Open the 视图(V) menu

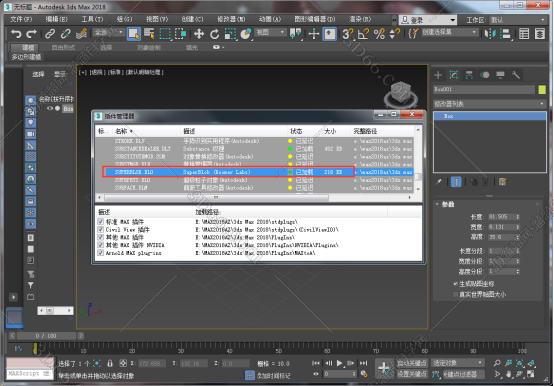click(157, 19)
